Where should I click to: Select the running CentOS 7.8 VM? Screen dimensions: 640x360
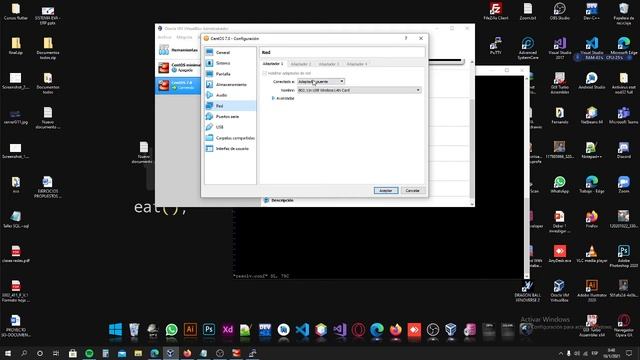(178, 85)
